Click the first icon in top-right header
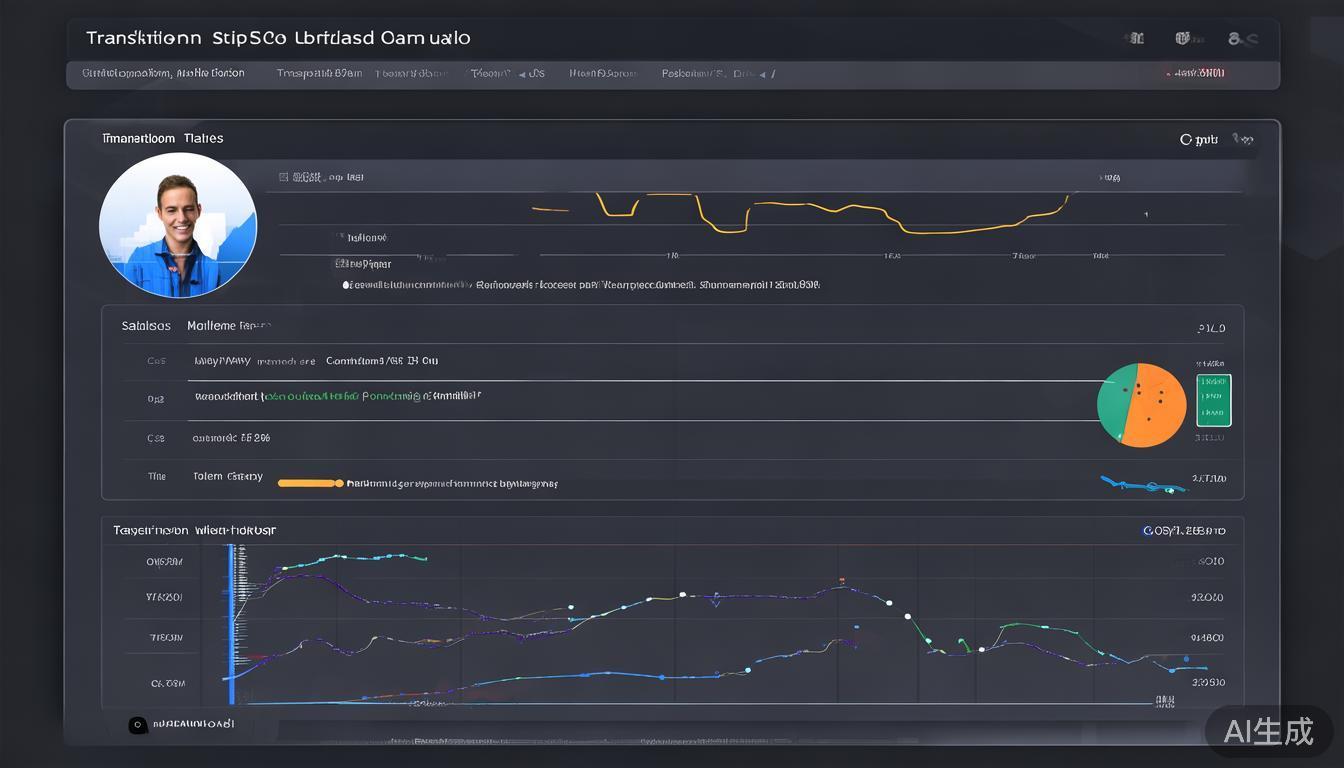Image resolution: width=1344 pixels, height=768 pixels. coord(1135,39)
